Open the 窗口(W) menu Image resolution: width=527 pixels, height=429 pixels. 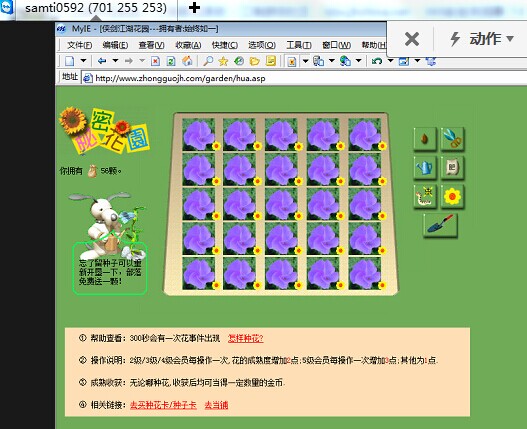(336, 45)
